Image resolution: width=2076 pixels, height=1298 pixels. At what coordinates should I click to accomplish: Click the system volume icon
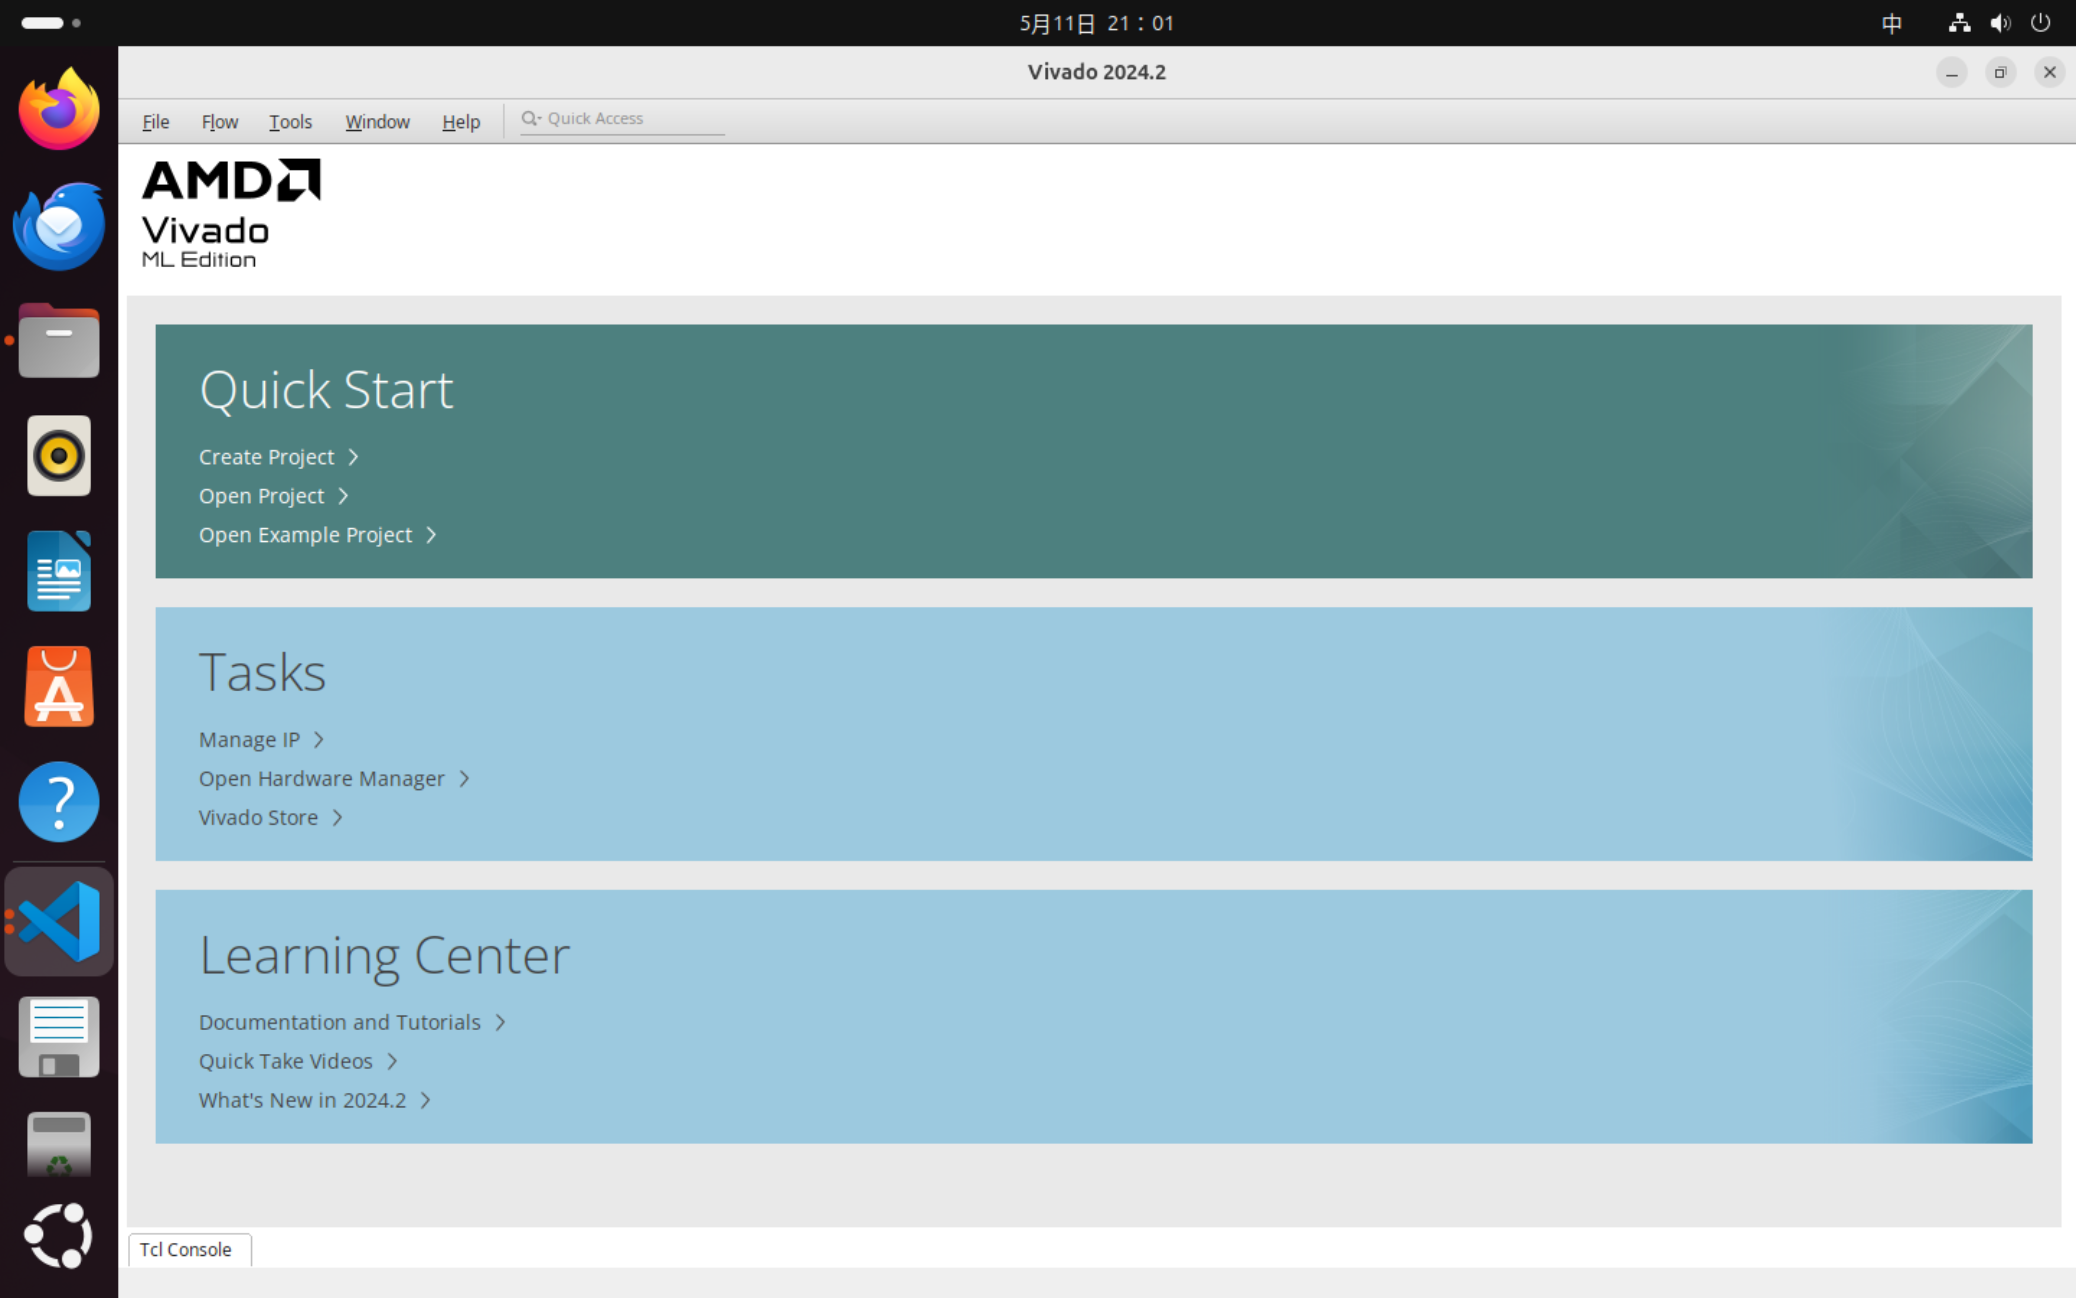click(x=1999, y=23)
